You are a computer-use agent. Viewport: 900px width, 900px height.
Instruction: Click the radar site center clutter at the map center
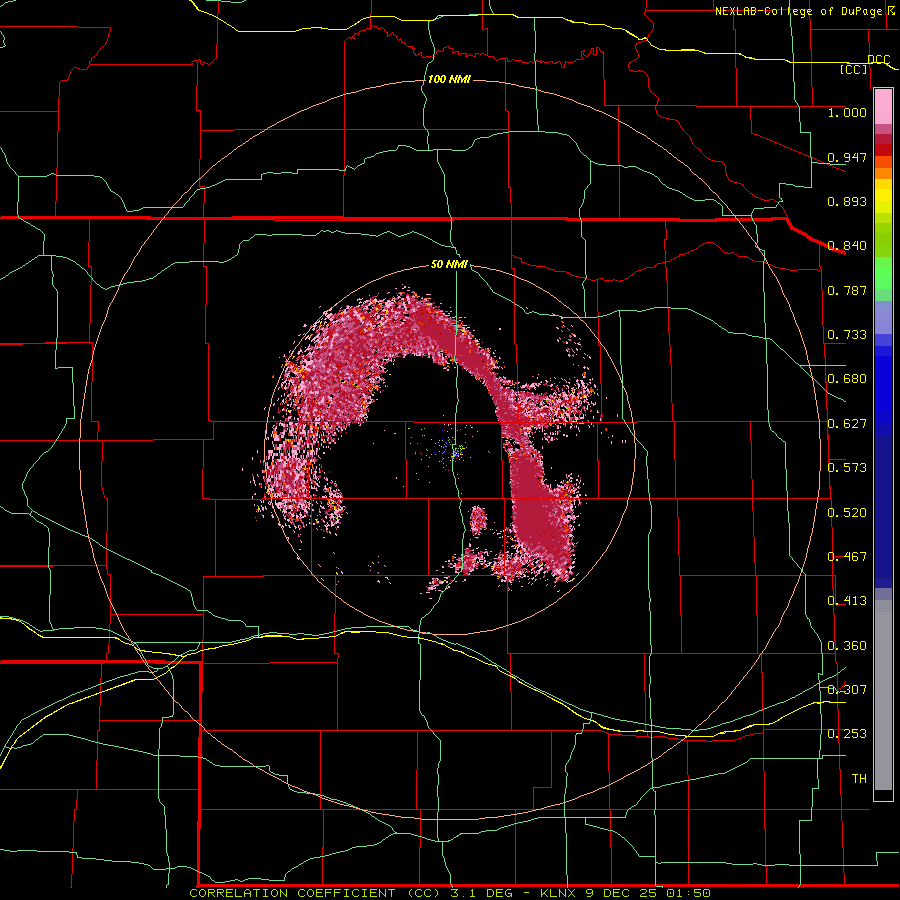453,451
